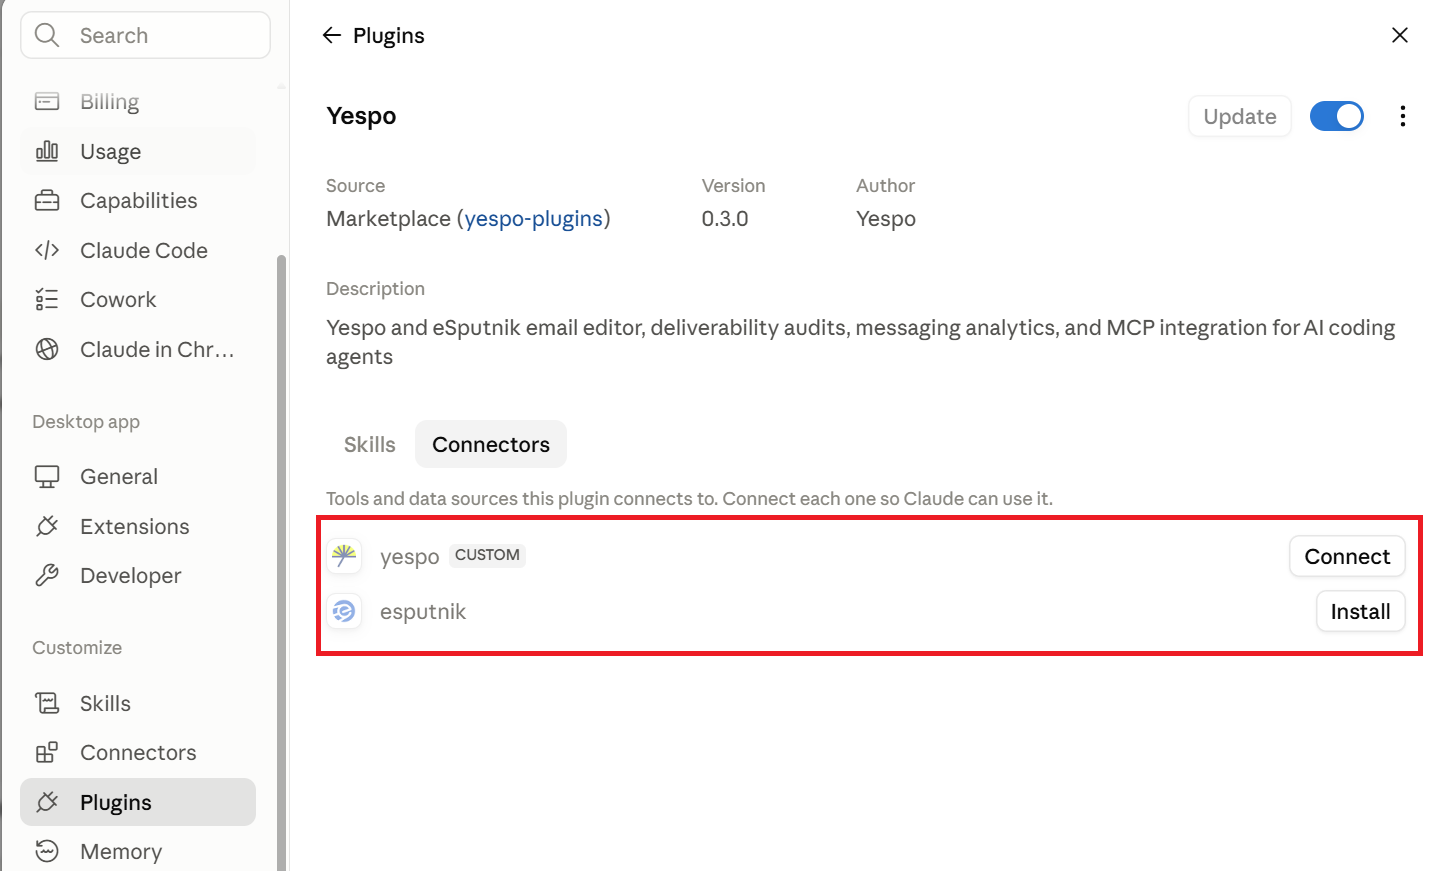
Task: Open Skills in Customize section
Action: pyautogui.click(x=138, y=703)
